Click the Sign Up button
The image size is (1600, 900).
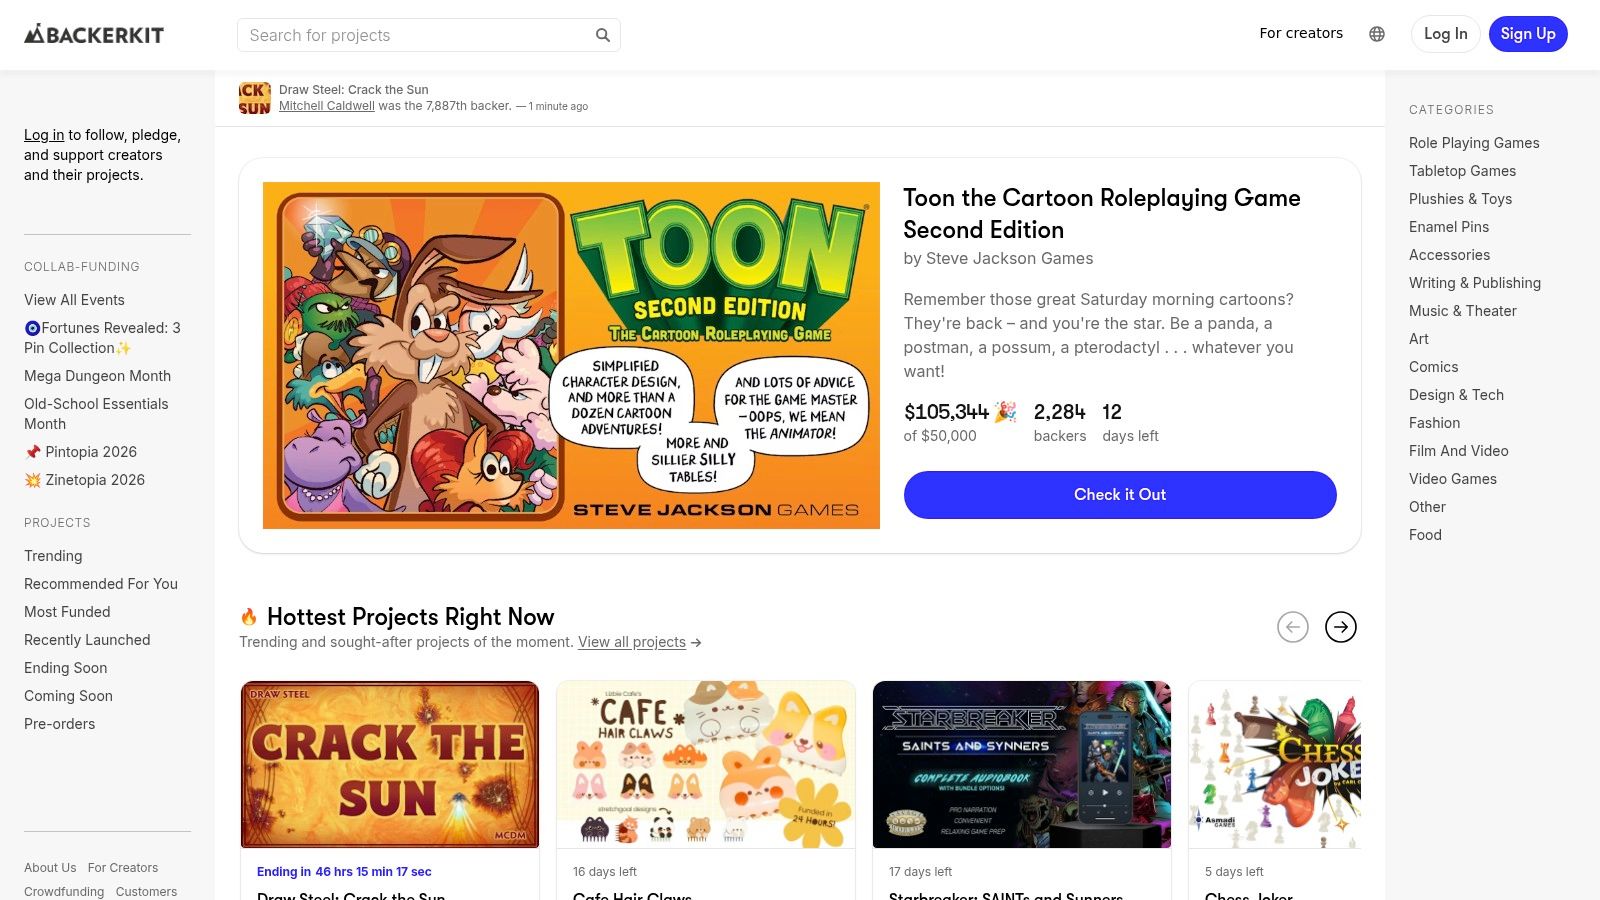[x=1528, y=34]
